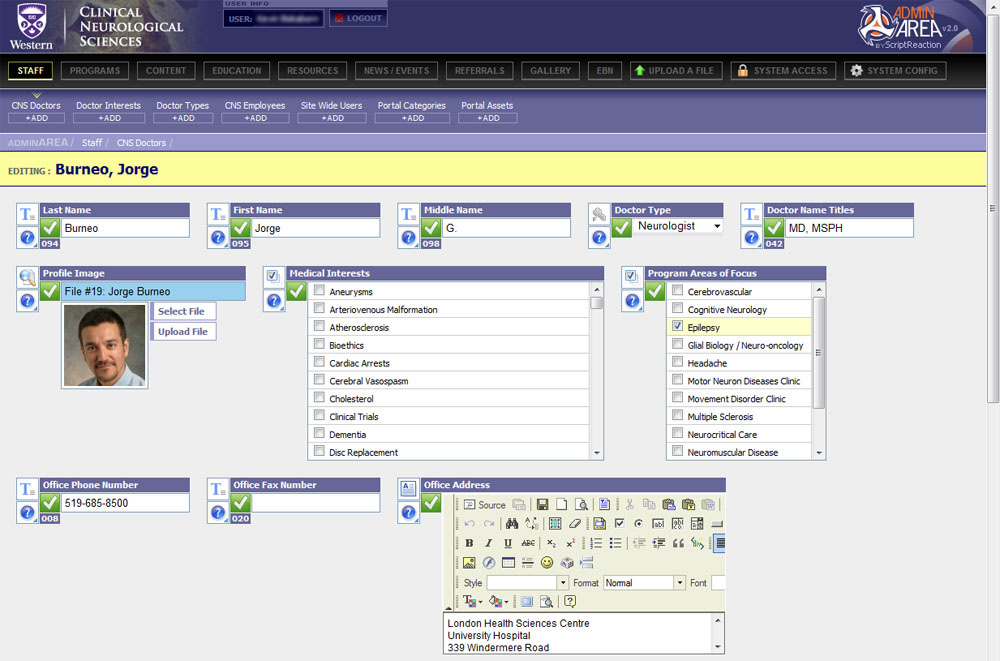The height and width of the screenshot is (661, 1000).
Task: Click the numbered list icon
Action: (596, 543)
